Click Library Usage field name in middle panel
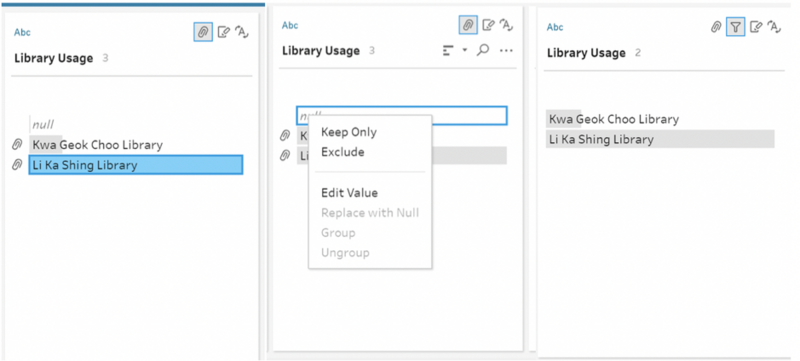The image size is (800, 361). (321, 50)
